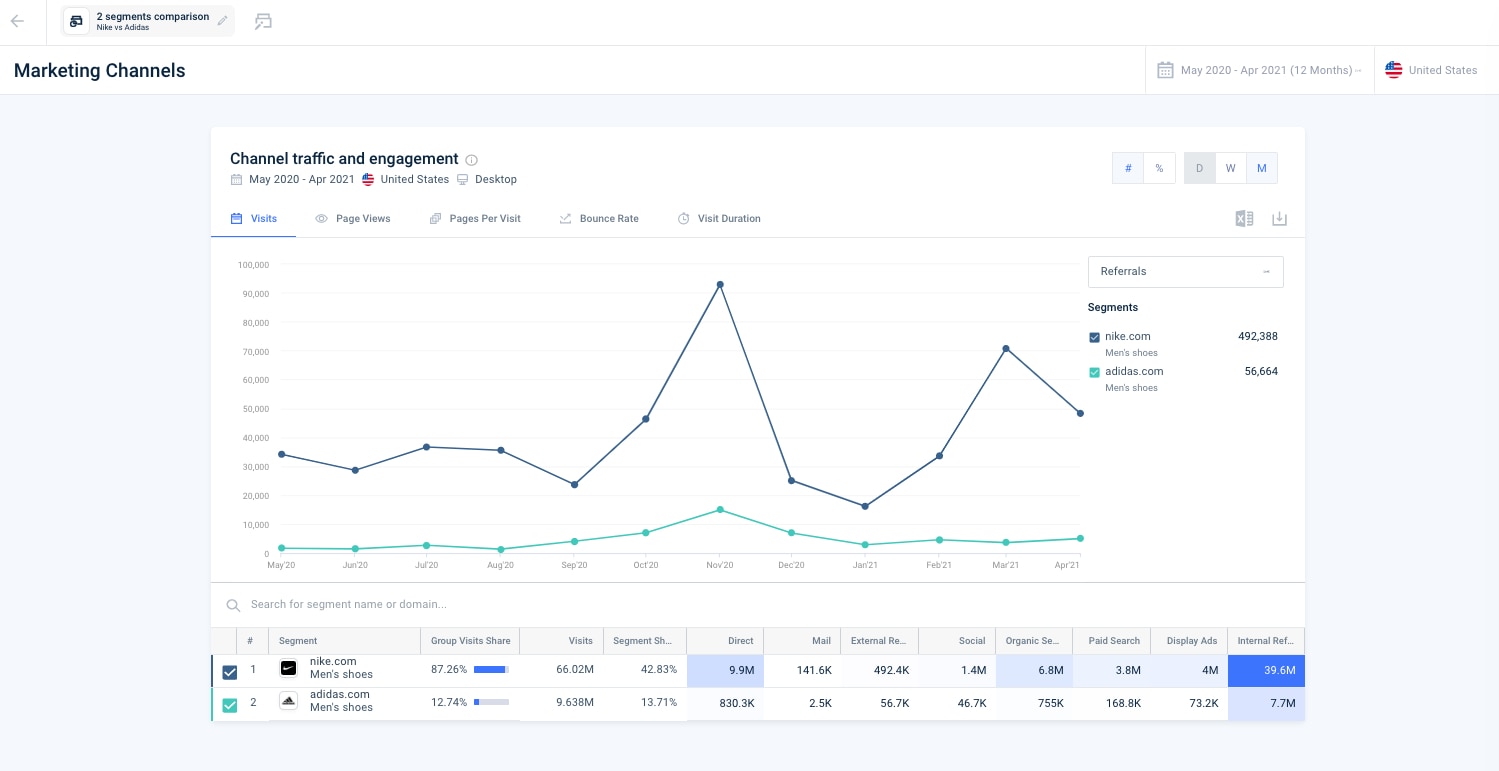Sort by the Paid Search column header
The image size is (1499, 771).
click(x=1111, y=641)
